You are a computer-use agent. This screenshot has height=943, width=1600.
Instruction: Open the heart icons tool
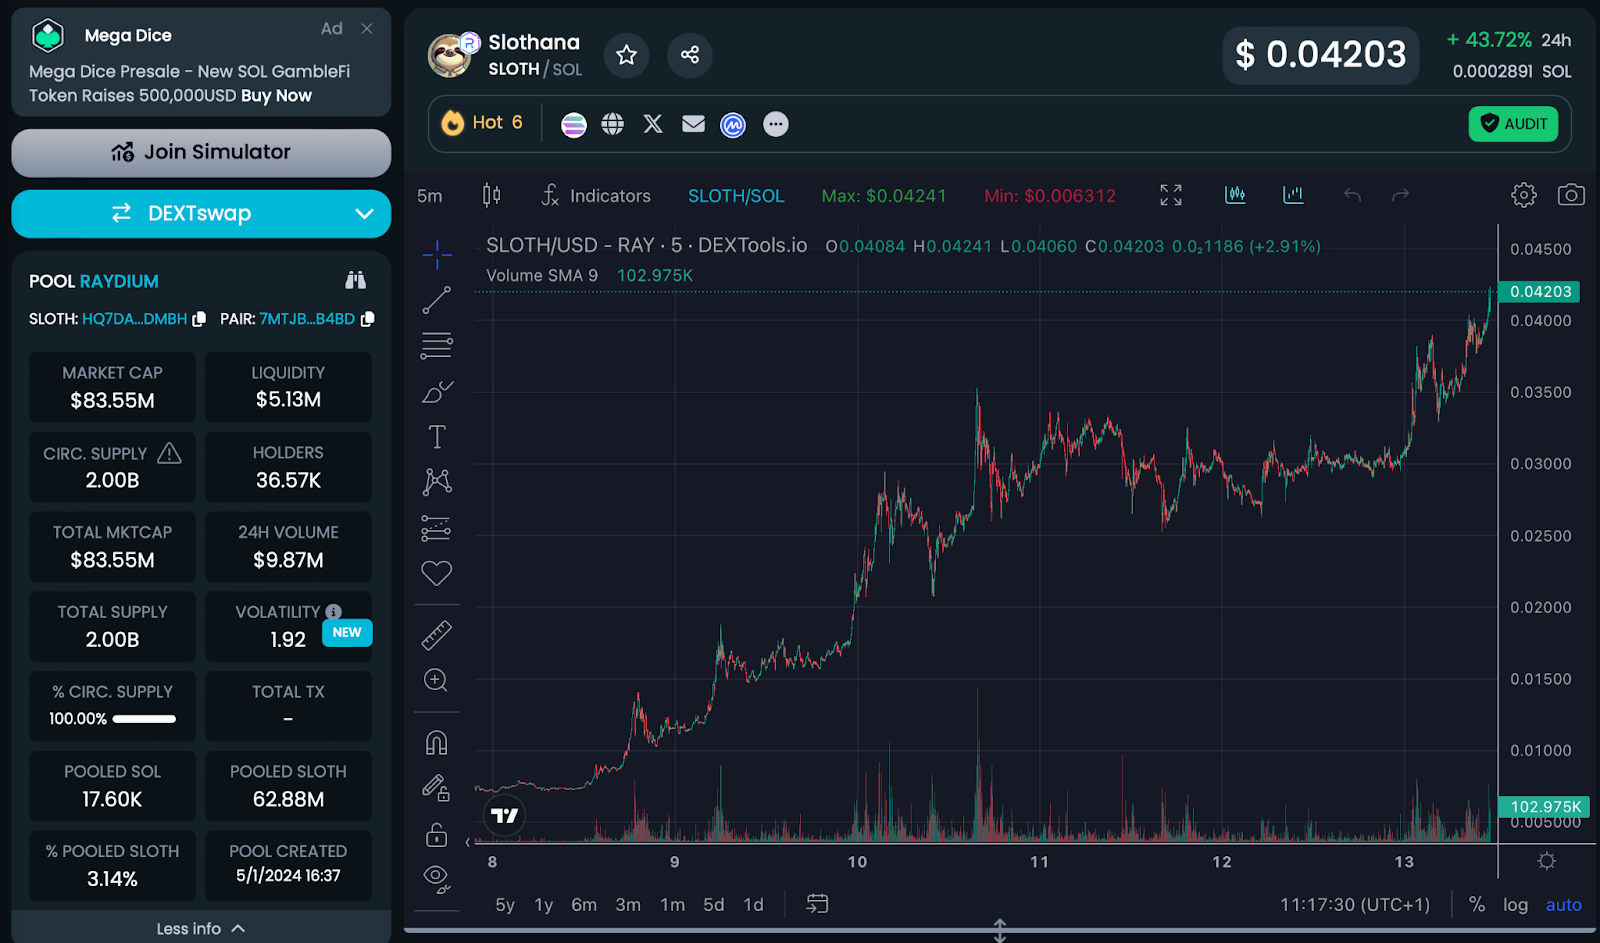437,573
